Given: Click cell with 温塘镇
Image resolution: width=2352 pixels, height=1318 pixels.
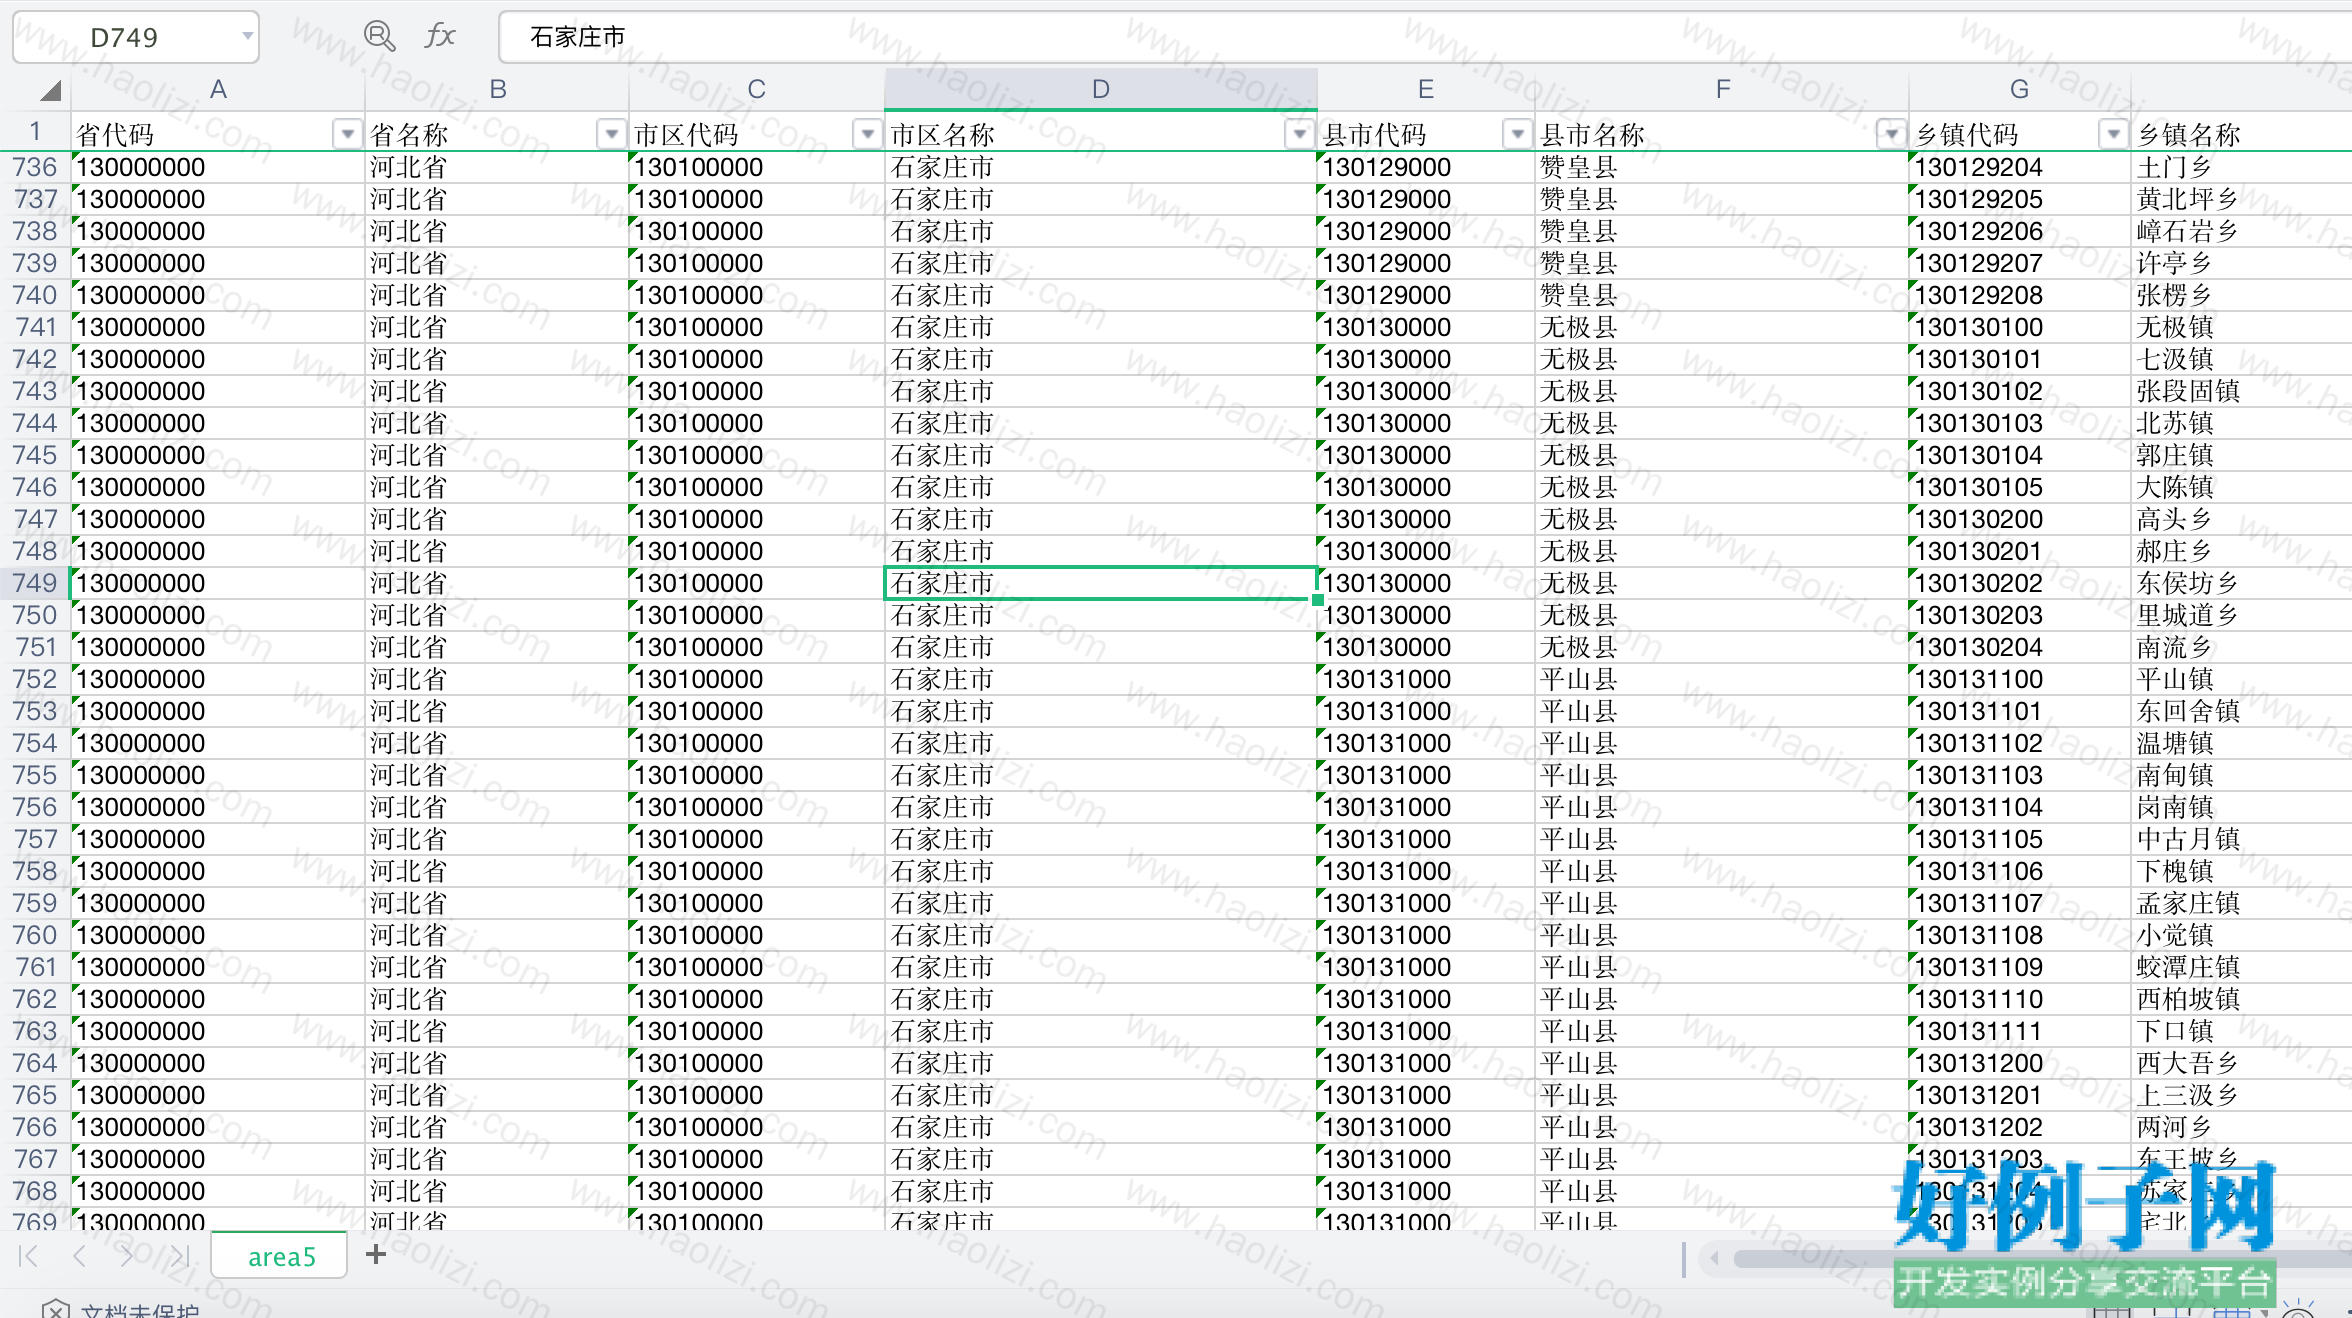Looking at the screenshot, I should pyautogui.click(x=2241, y=743).
